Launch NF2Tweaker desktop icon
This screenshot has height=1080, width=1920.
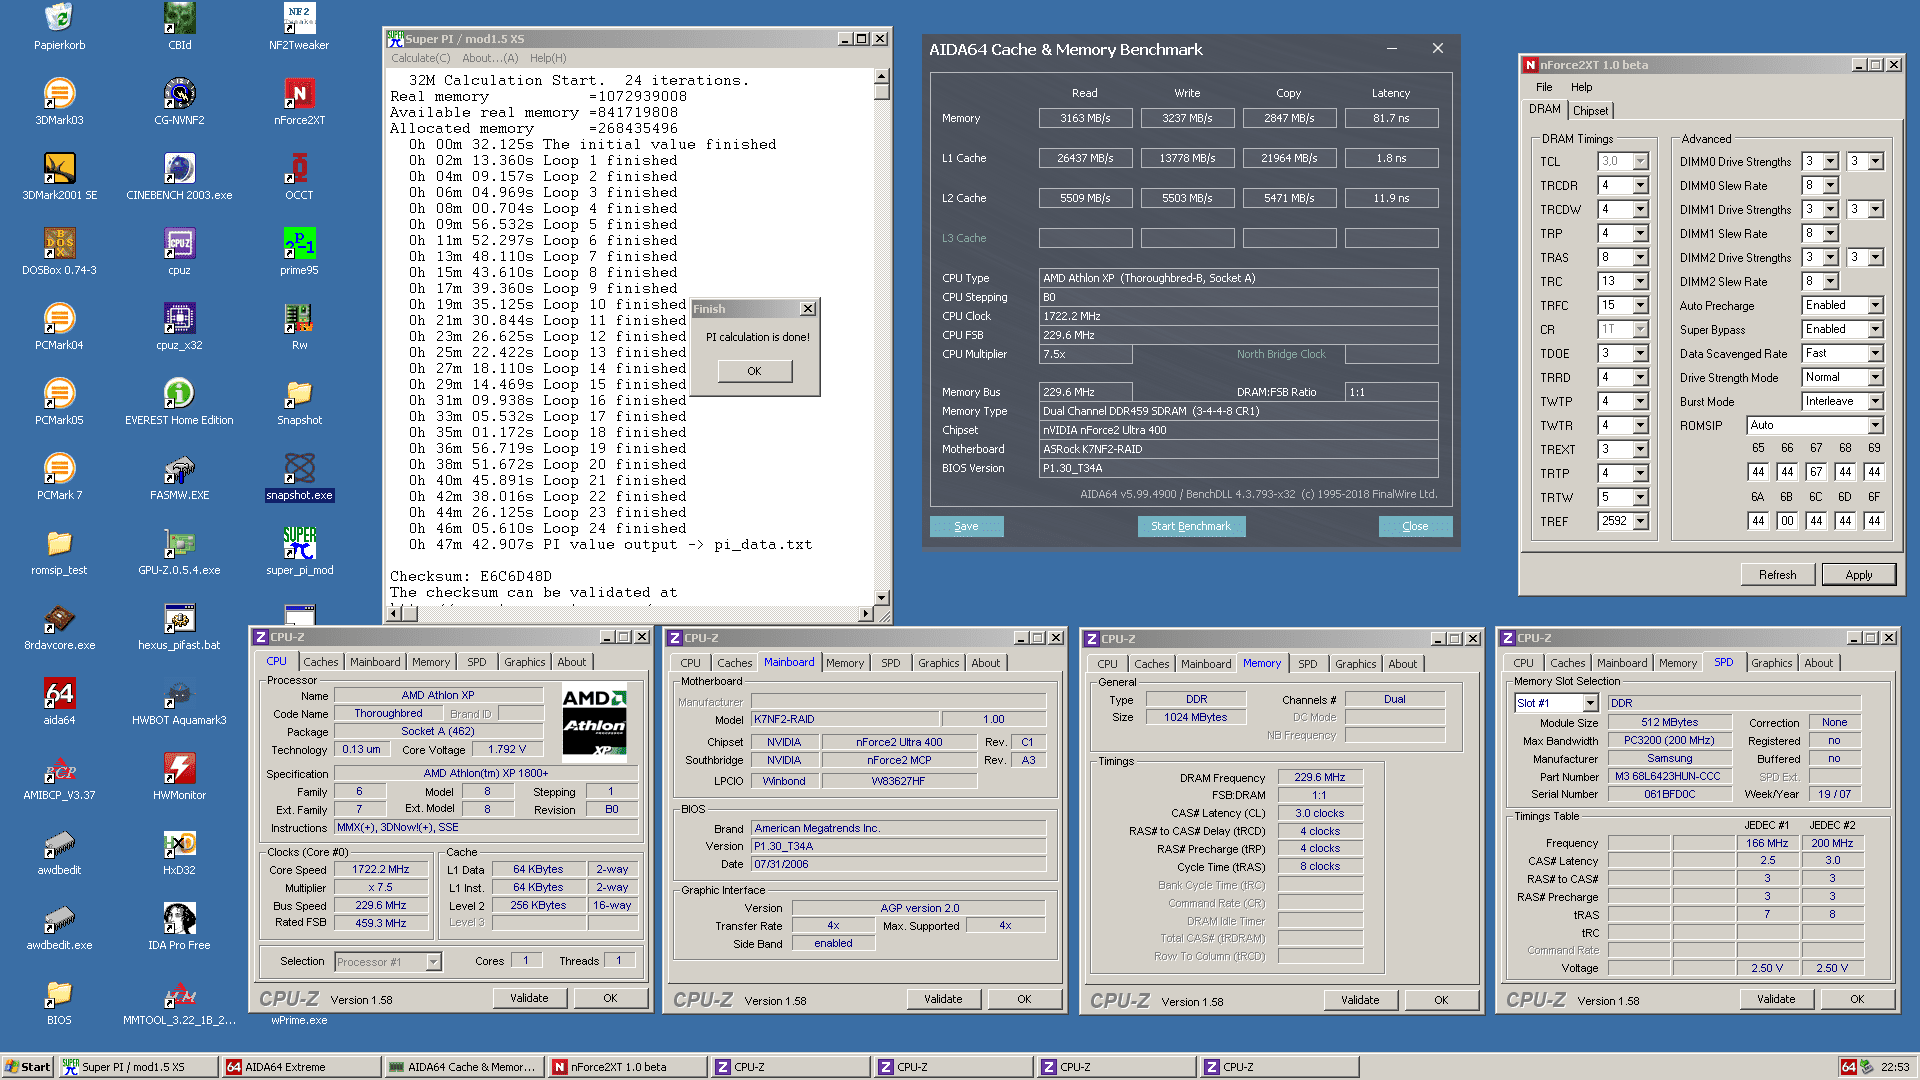point(299,27)
